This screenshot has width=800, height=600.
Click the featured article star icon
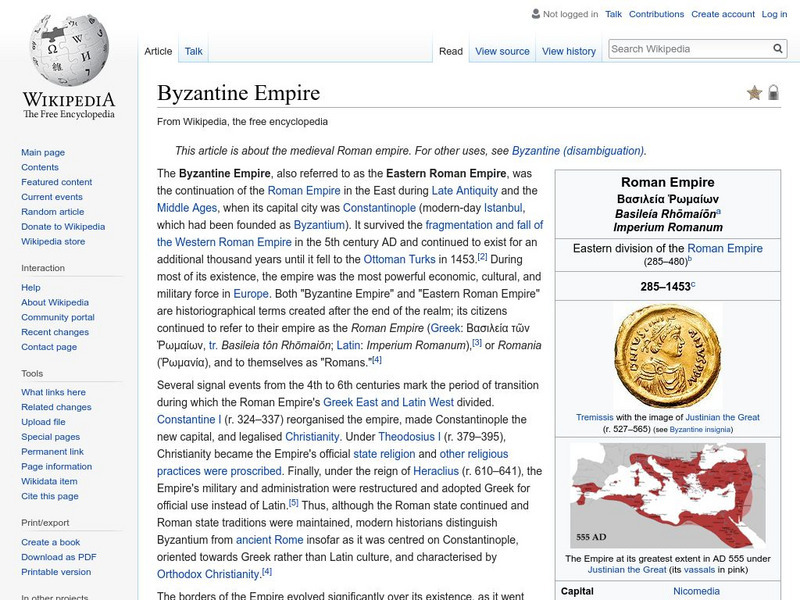point(754,93)
